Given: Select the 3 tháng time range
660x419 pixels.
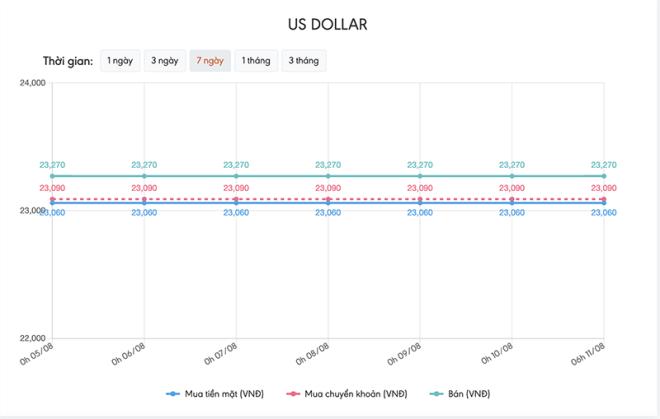Looking at the screenshot, I should 304,61.
